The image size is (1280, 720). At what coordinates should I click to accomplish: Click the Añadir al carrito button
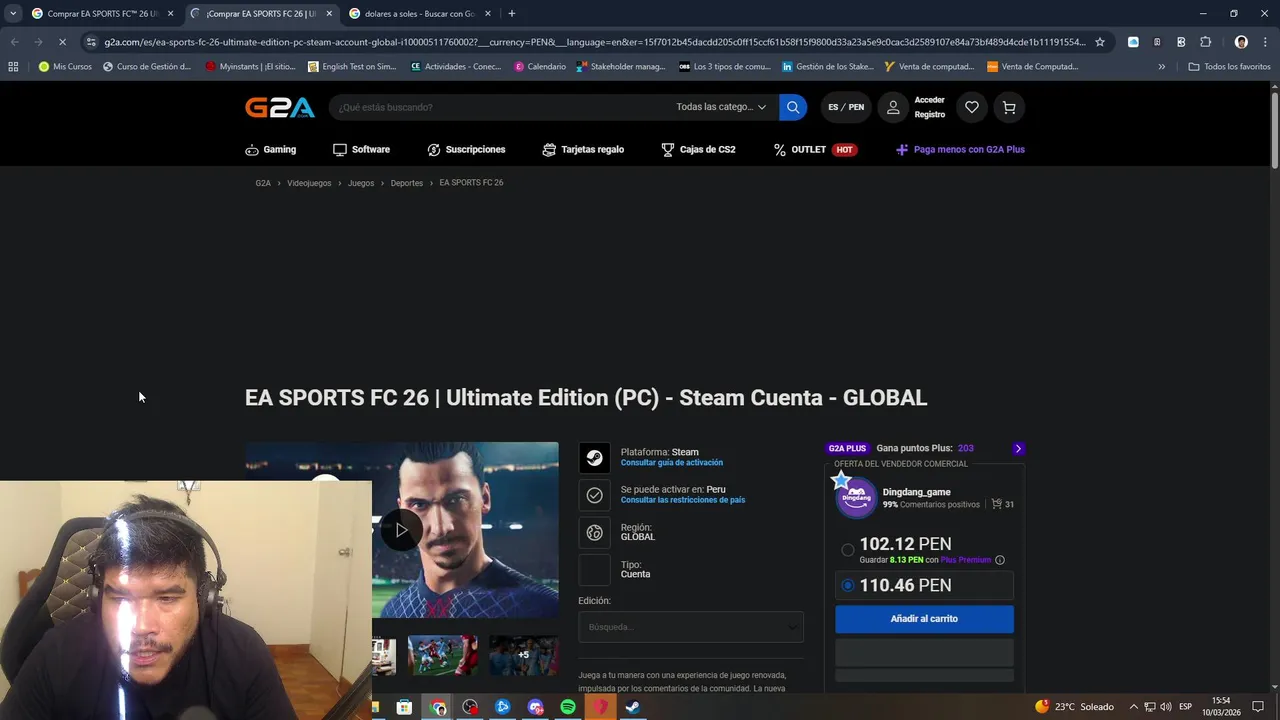[x=924, y=619]
